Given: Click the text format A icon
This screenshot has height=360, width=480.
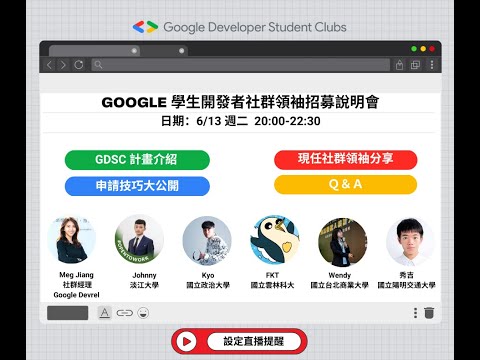Looking at the screenshot, I should pos(104,313).
